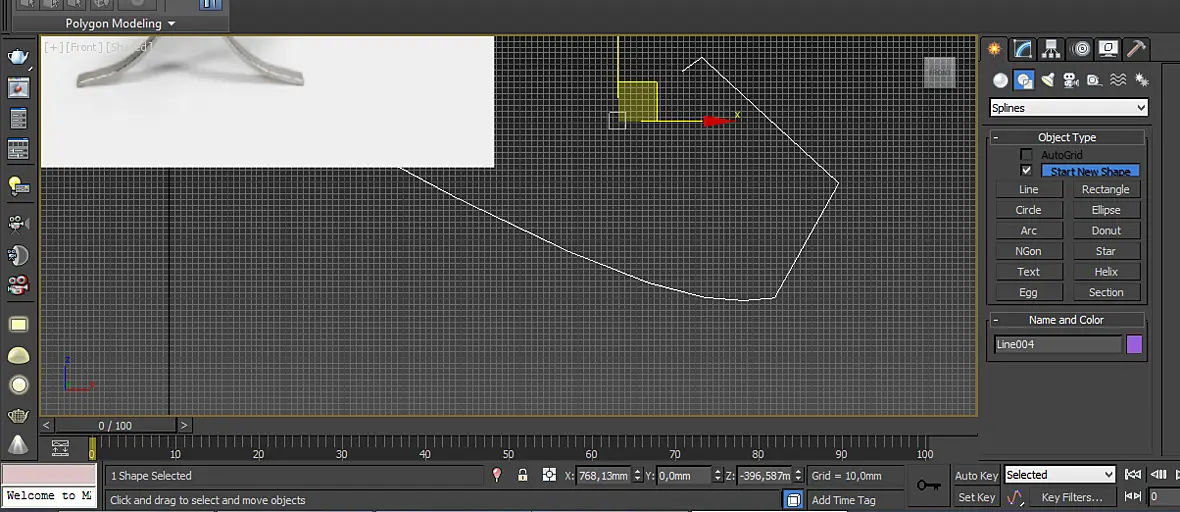Screen dimensions: 1180x512
Task: Uncheck the Start New Shape checkbox
Action: pyautogui.click(x=1026, y=171)
